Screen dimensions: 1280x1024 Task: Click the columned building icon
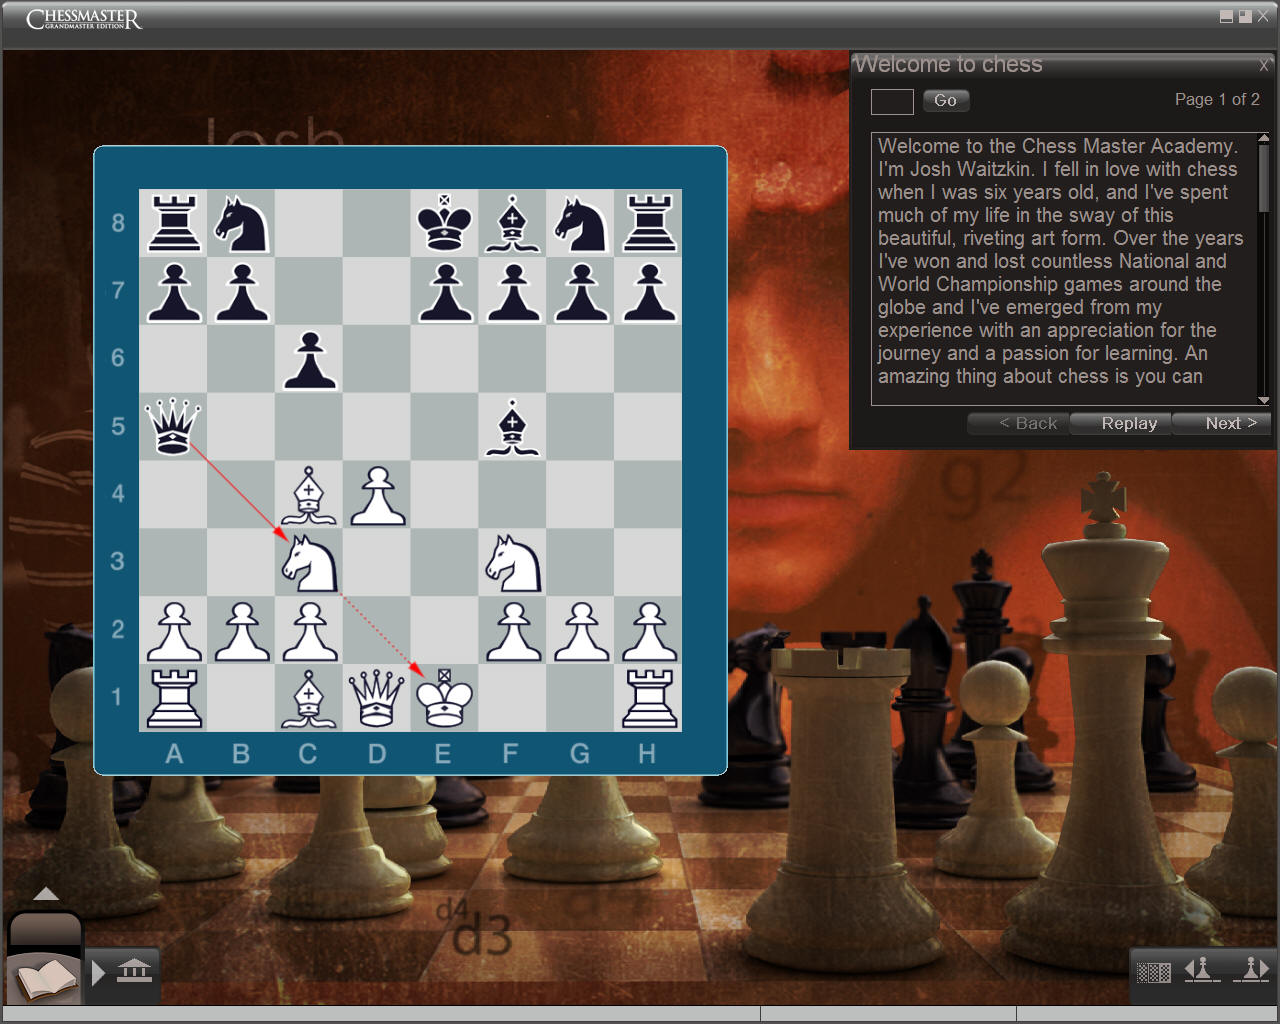(134, 971)
